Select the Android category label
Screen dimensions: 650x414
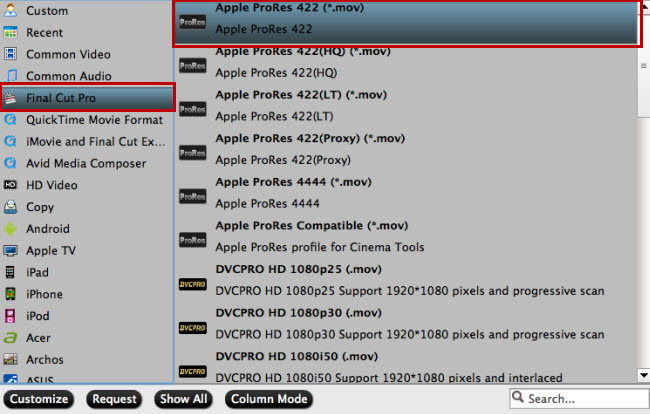(48, 229)
